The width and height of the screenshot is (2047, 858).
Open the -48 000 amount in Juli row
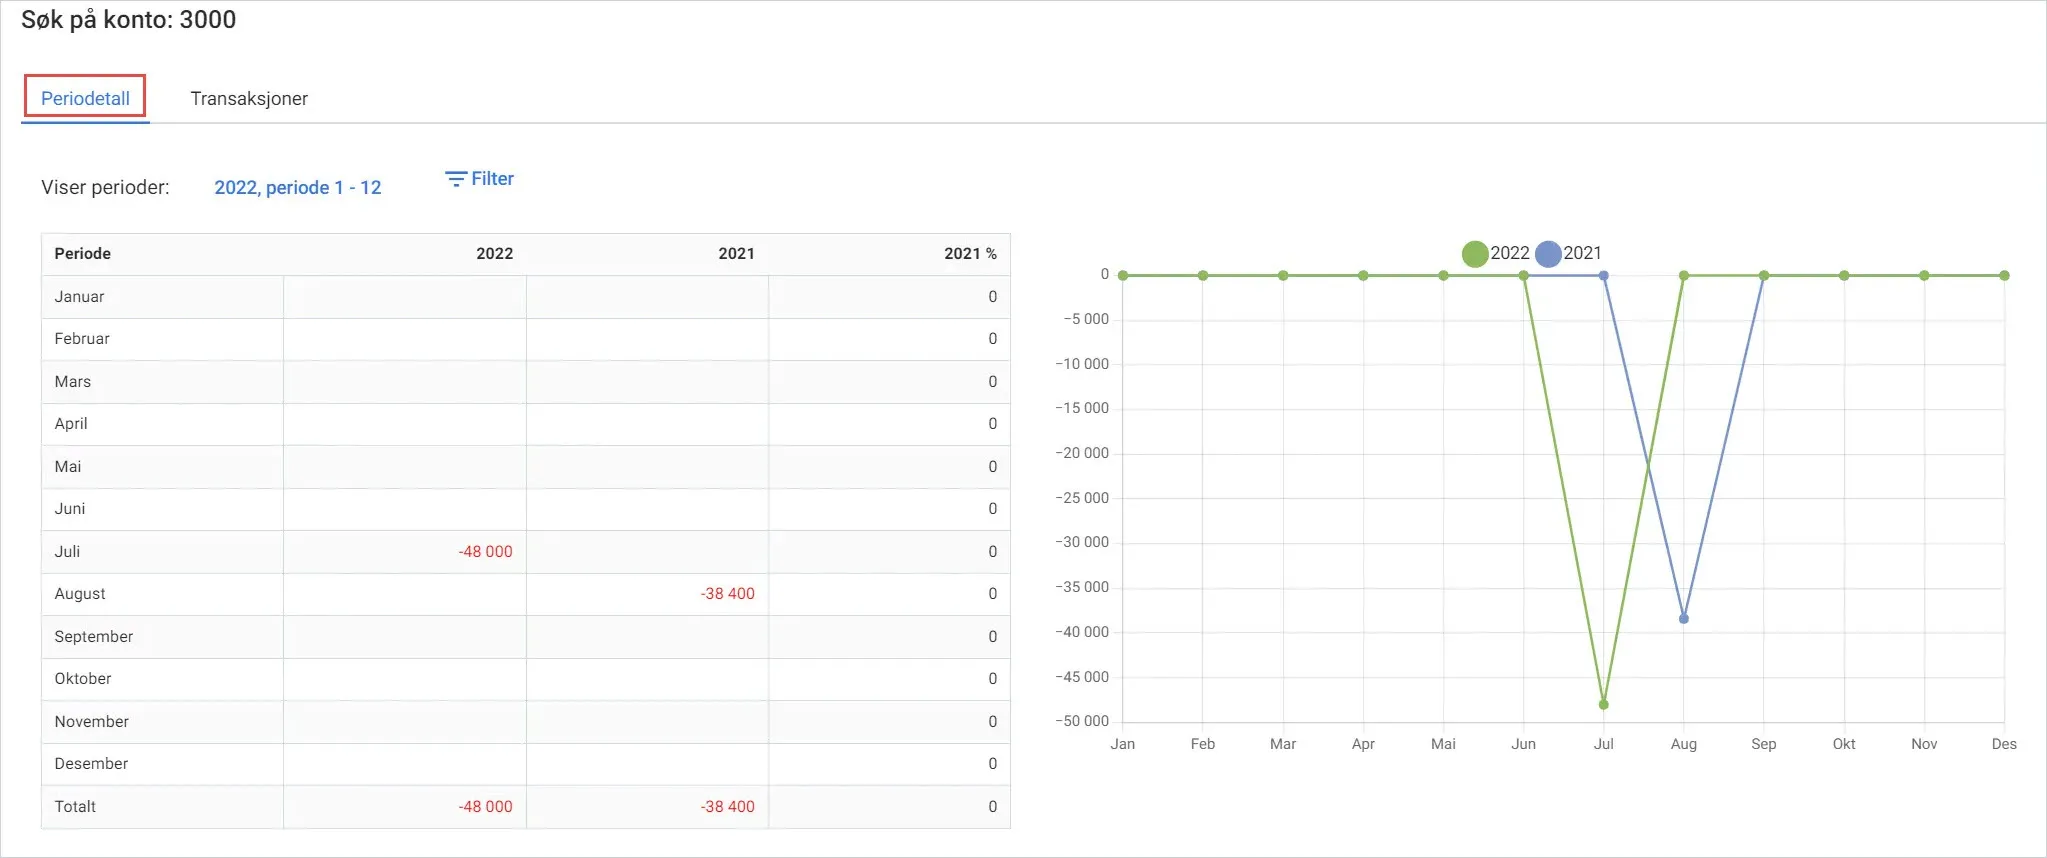point(485,551)
